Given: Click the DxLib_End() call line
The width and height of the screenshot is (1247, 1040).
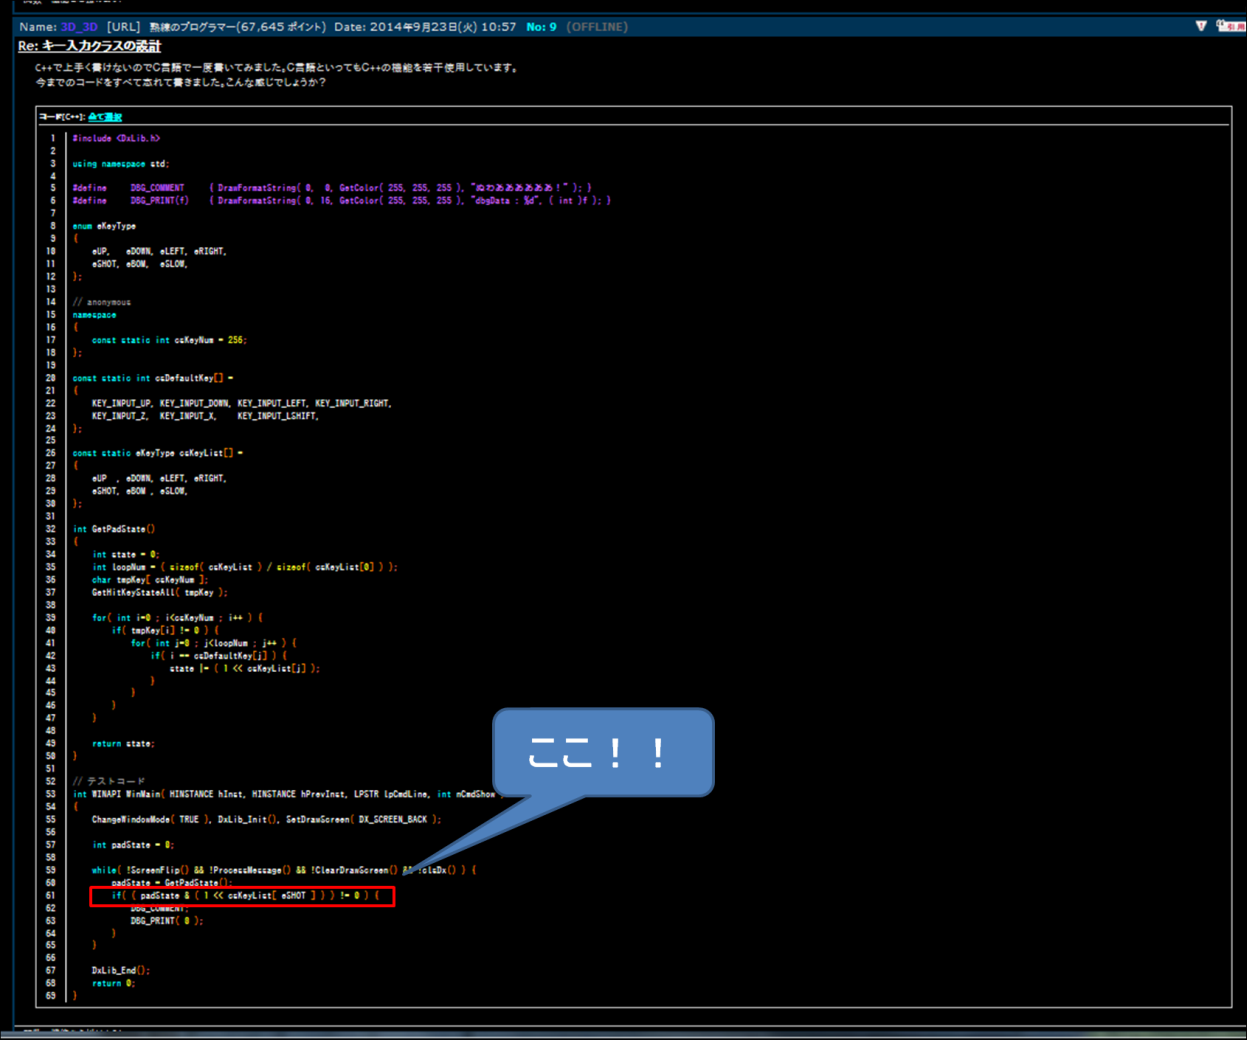Looking at the screenshot, I should (x=121, y=971).
